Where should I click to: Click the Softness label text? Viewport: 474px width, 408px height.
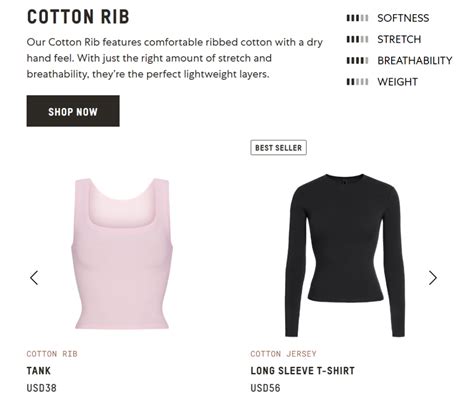tap(403, 18)
